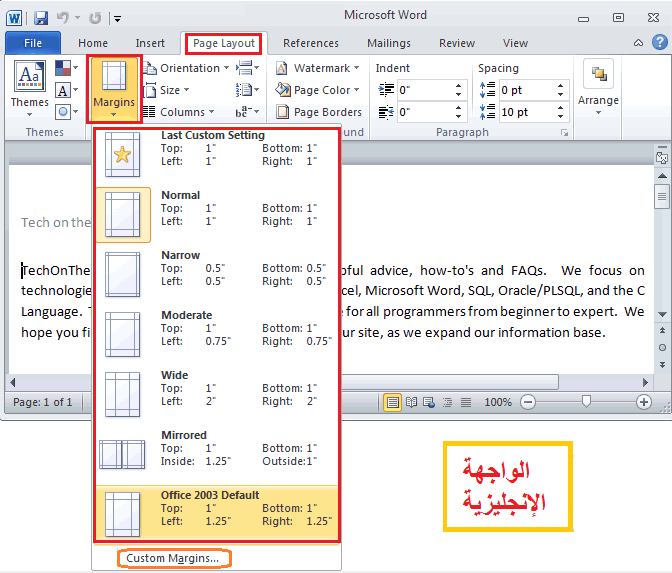The width and height of the screenshot is (672, 573).
Task: Click horizontal scrollbar right arrow
Action: click(x=645, y=382)
